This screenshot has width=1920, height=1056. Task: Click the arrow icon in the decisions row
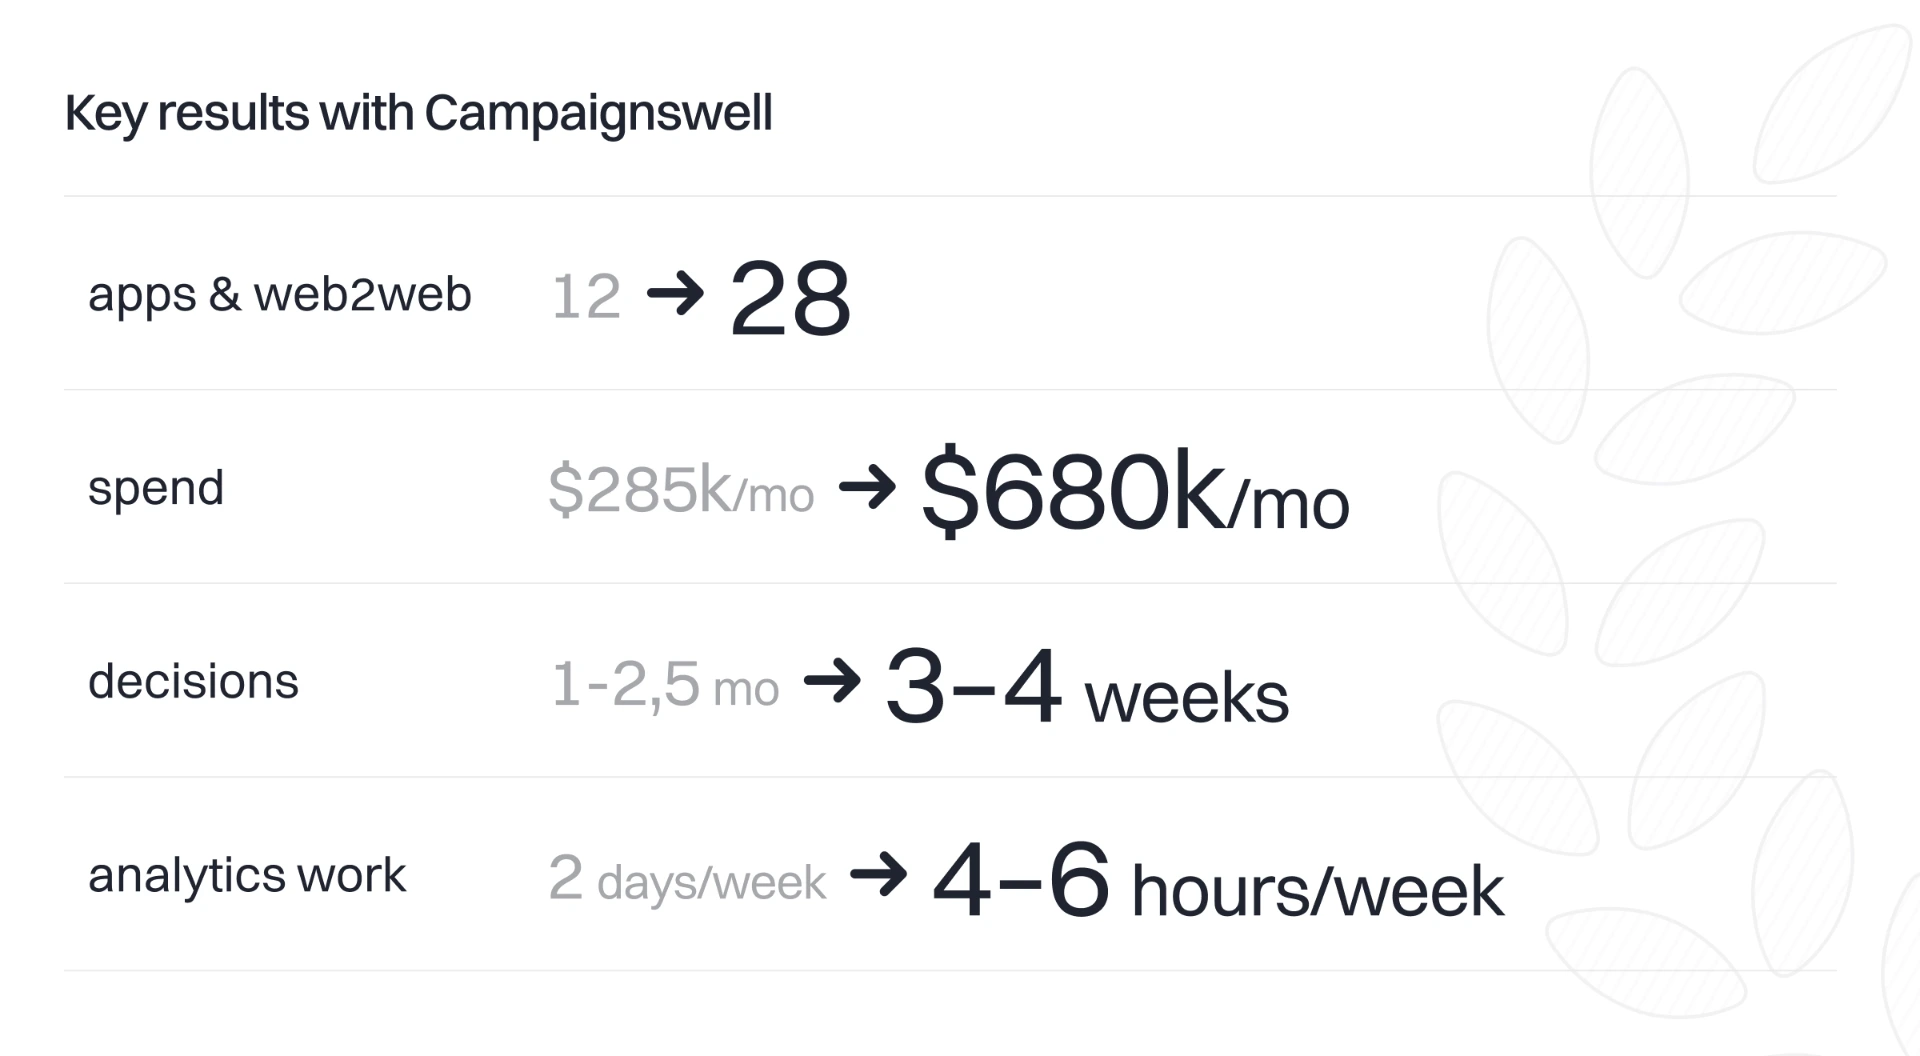(832, 681)
